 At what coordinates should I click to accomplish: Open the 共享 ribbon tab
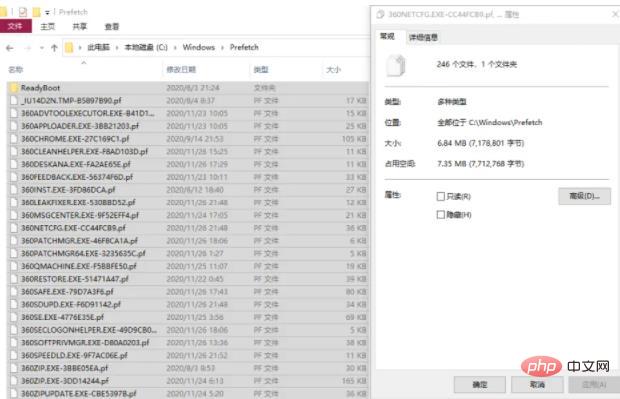(79, 26)
